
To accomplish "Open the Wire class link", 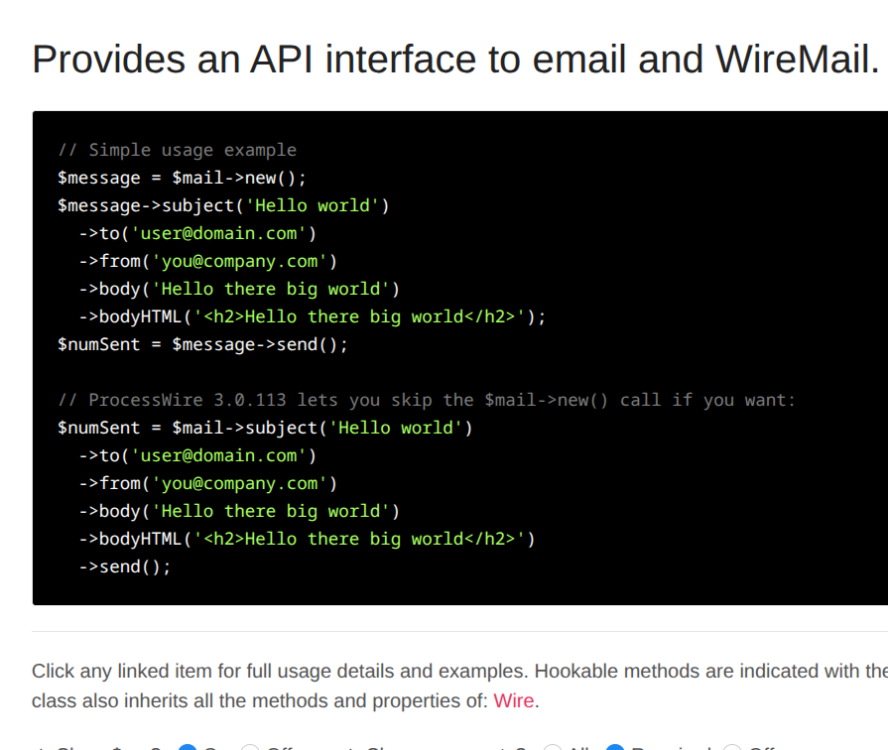I will click(x=514, y=700).
